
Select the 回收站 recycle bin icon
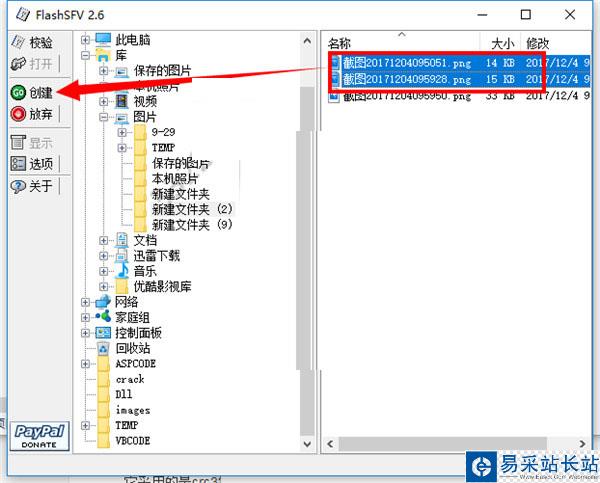[x=103, y=348]
